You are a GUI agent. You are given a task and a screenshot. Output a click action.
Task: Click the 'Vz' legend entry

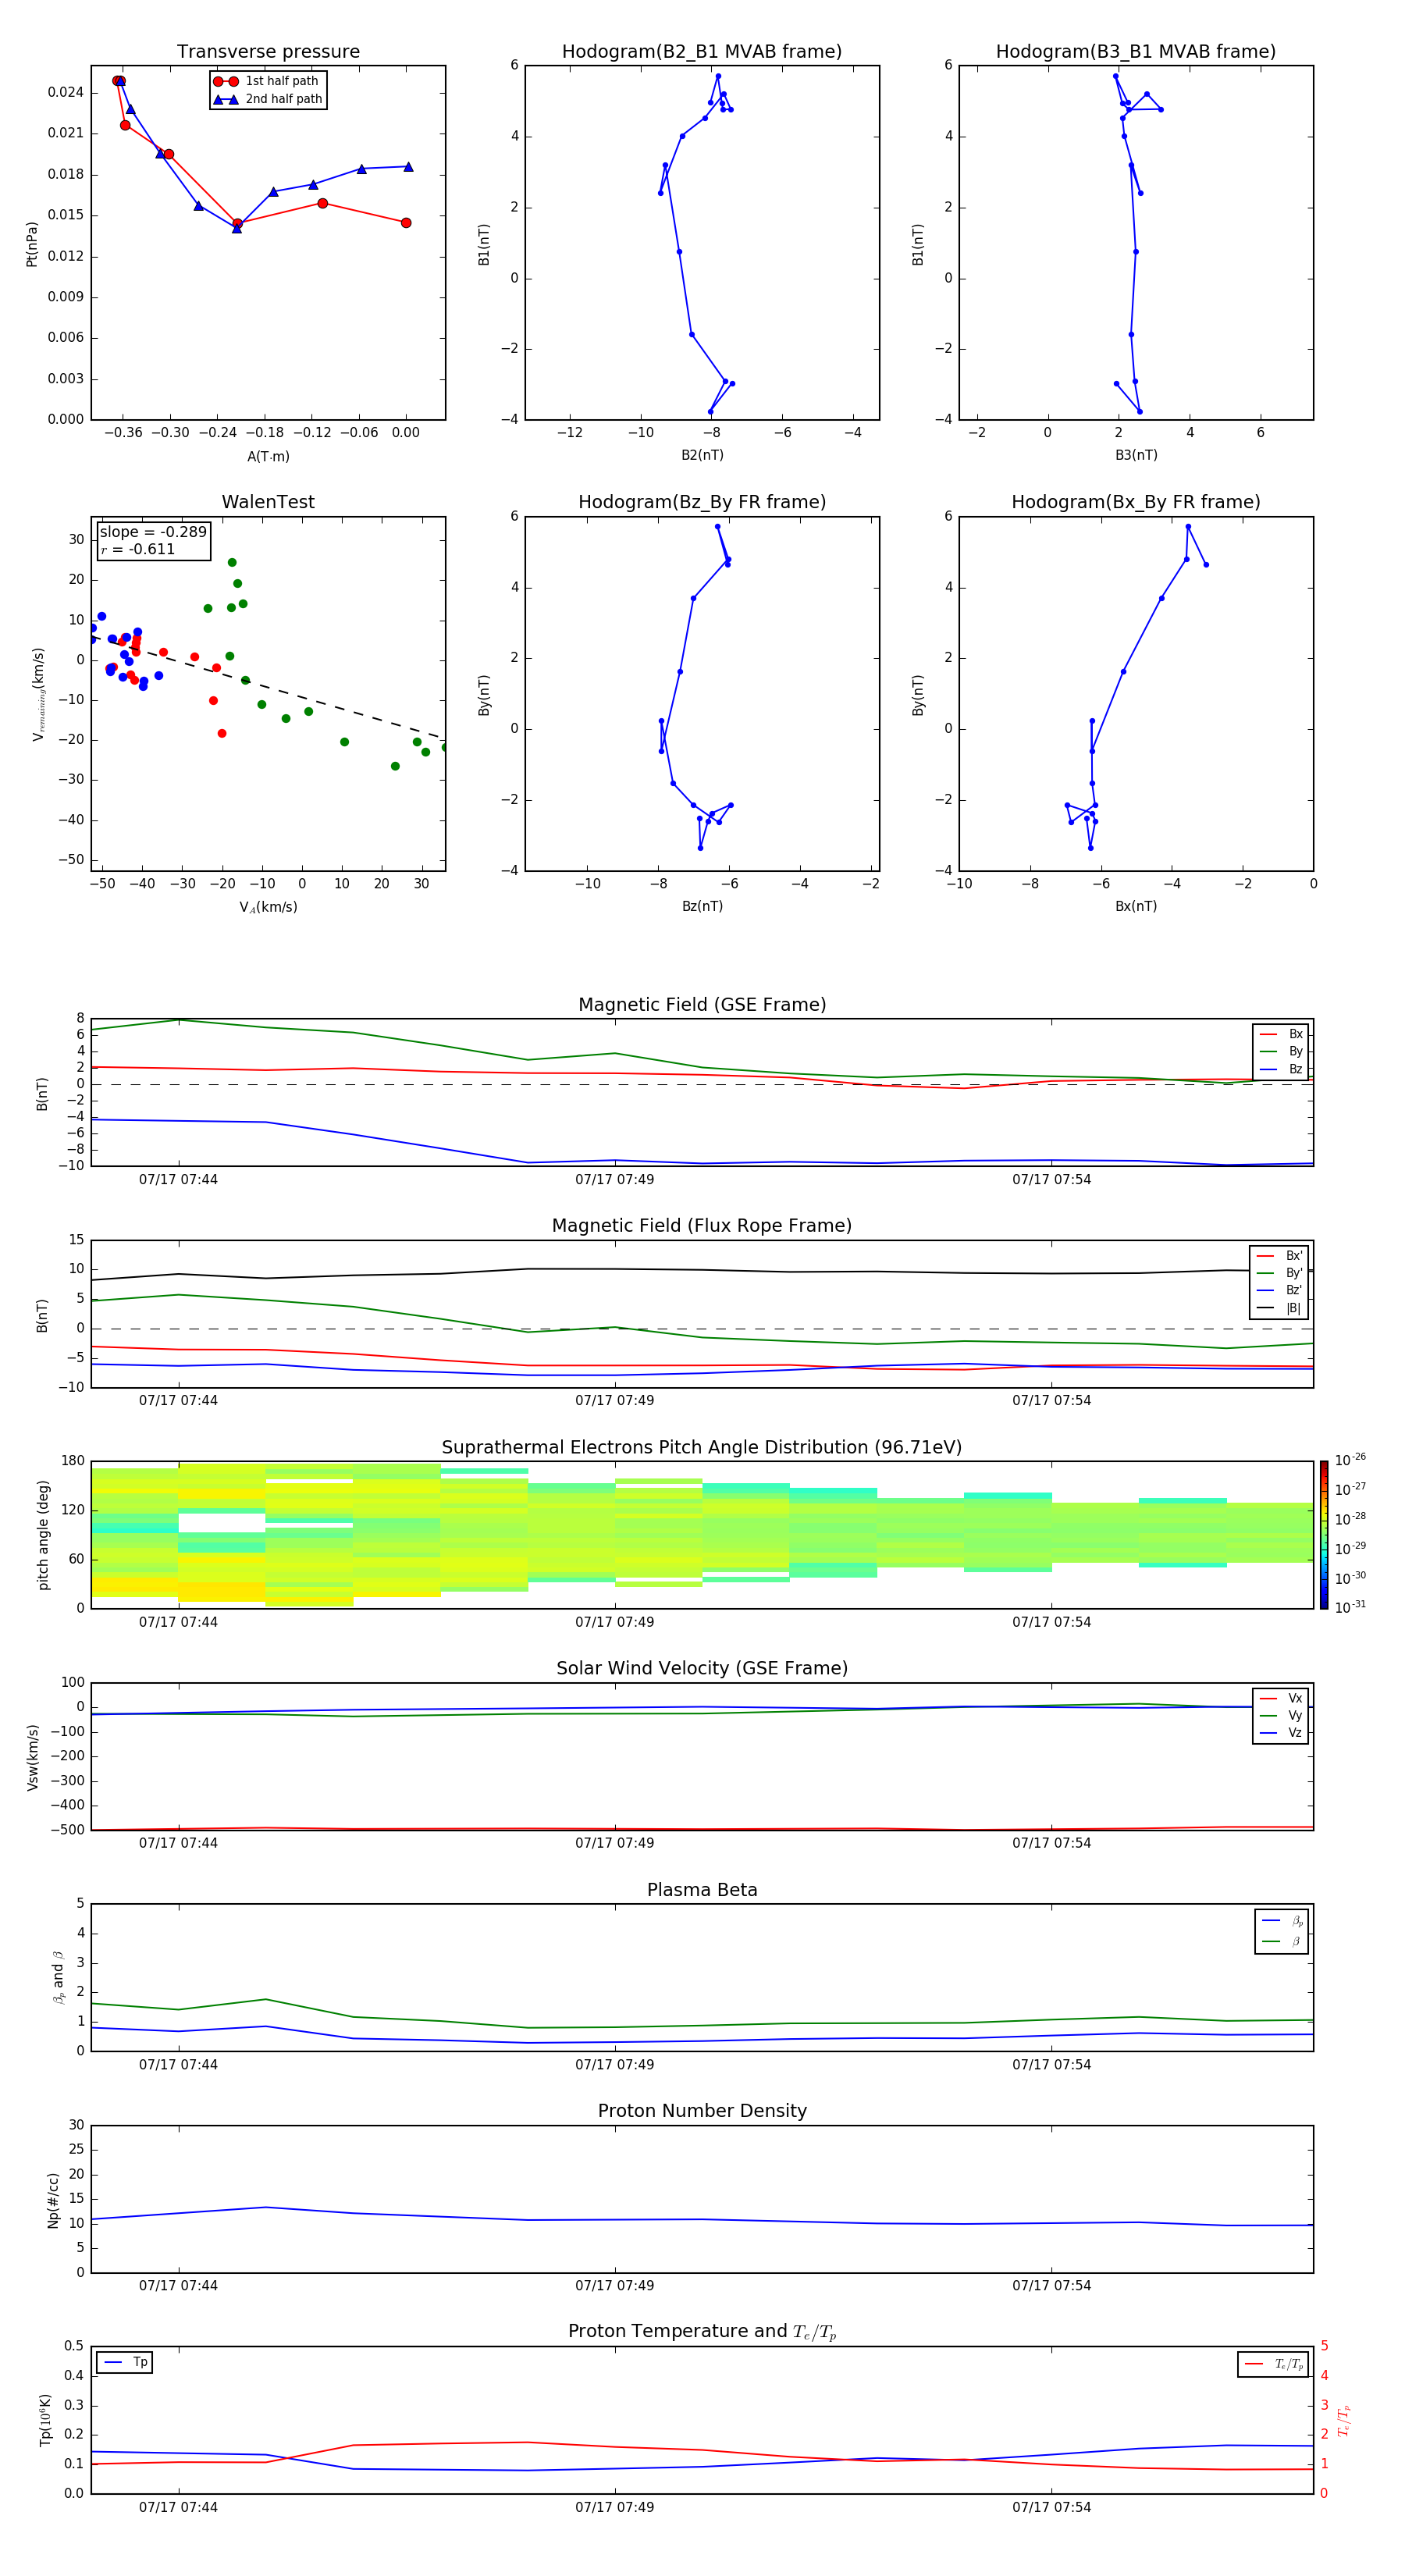tap(1282, 1732)
